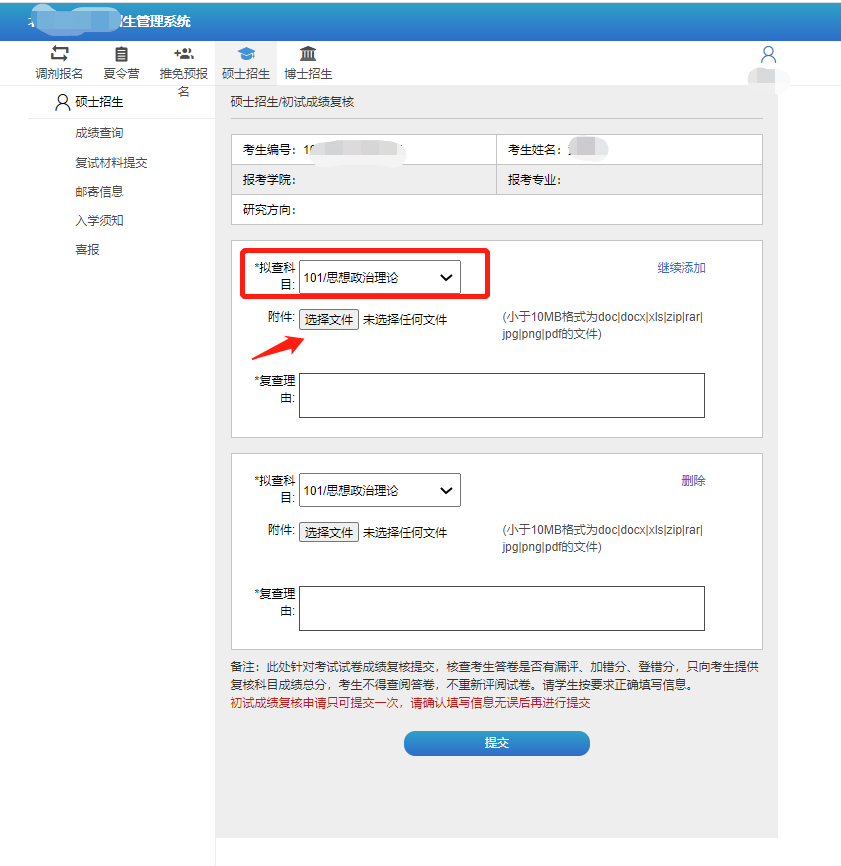Click the 硕士招生 graduation cap icon

tap(246, 54)
